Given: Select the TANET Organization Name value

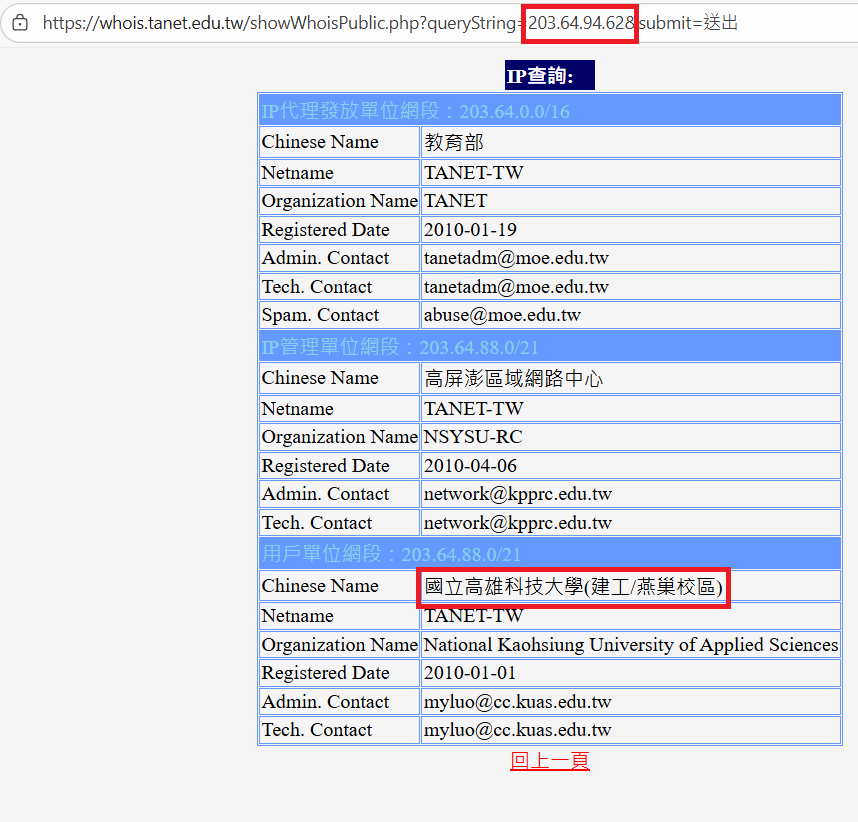Looking at the screenshot, I should coord(455,201).
